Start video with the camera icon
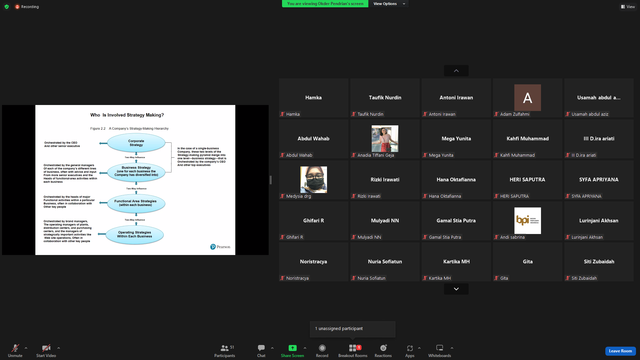Viewport: 640px width, 360px height. pos(46,348)
